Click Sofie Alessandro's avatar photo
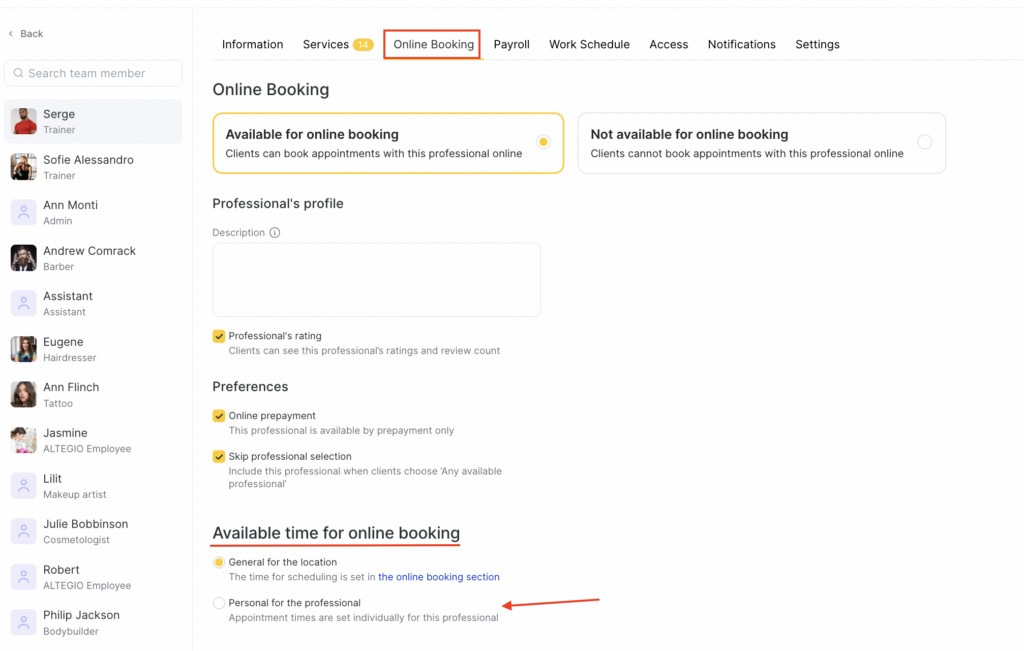This screenshot has height=651, width=1024. click(x=24, y=167)
